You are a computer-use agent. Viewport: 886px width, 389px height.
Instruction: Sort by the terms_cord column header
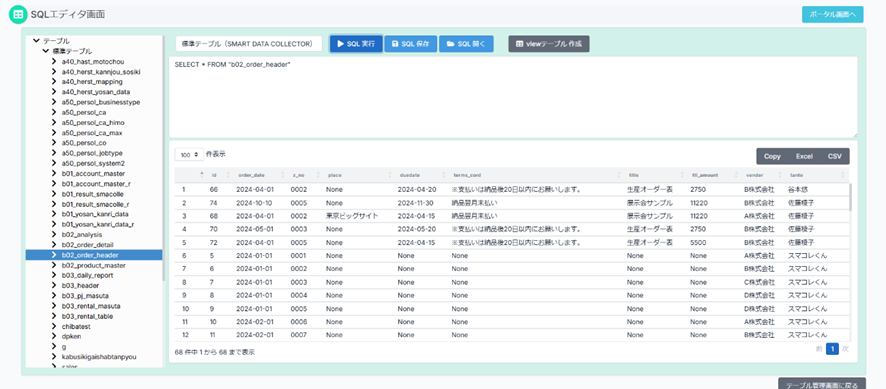pos(536,175)
